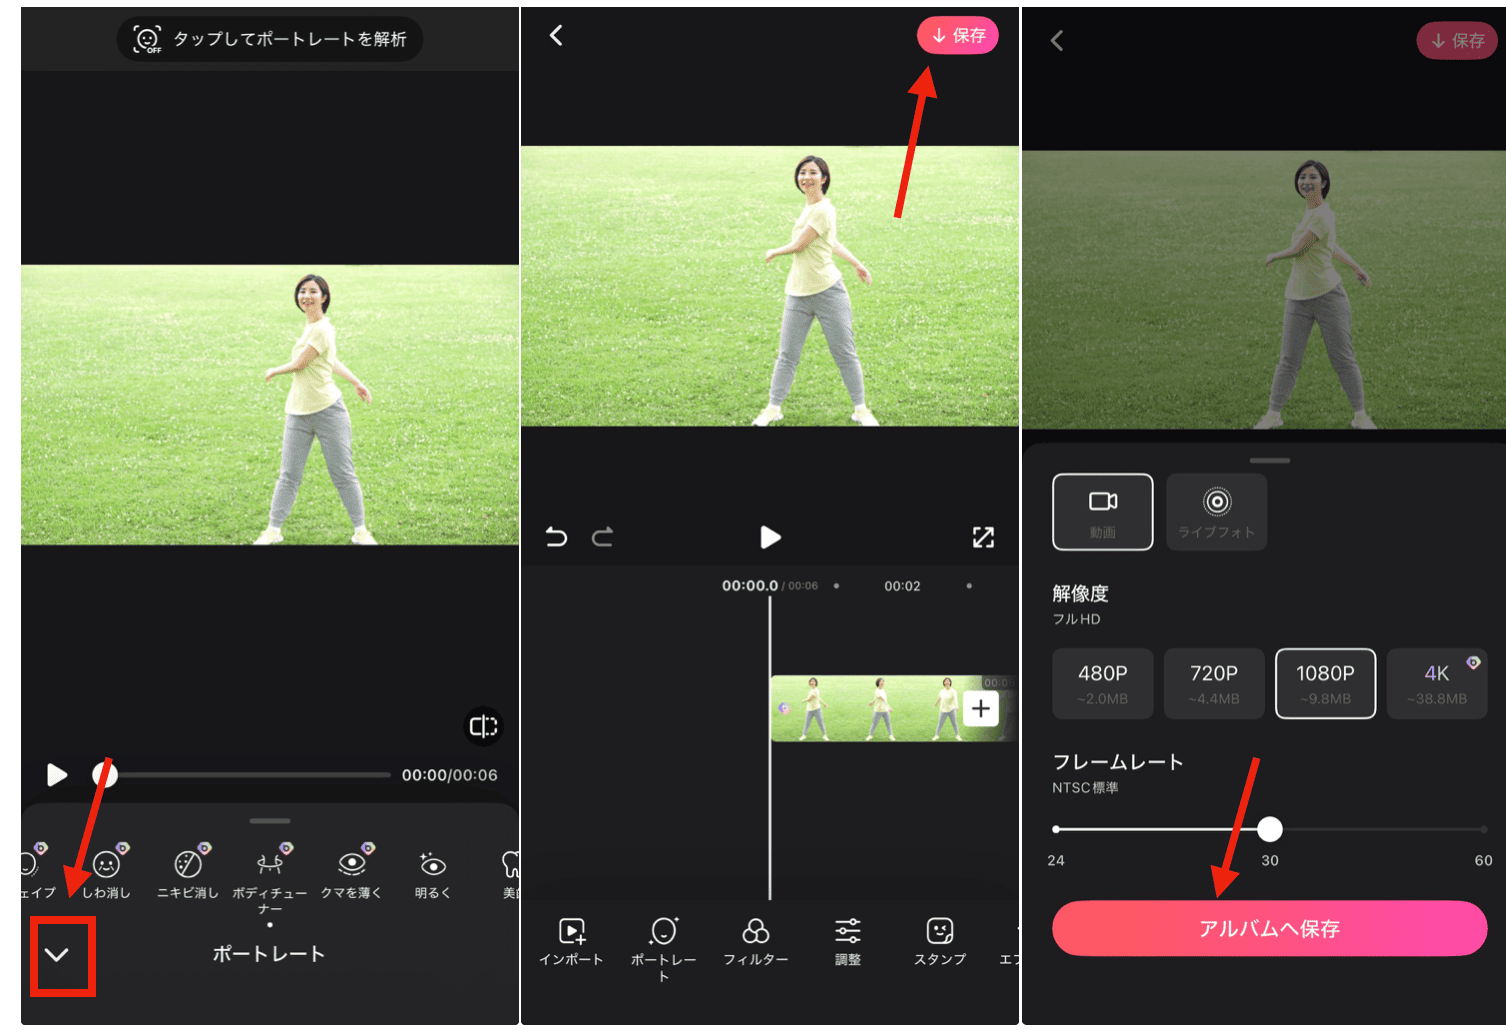Image resolution: width=1506 pixels, height=1030 pixels.
Task: Grab the export sheet drag handle
Action: pyautogui.click(x=1268, y=460)
